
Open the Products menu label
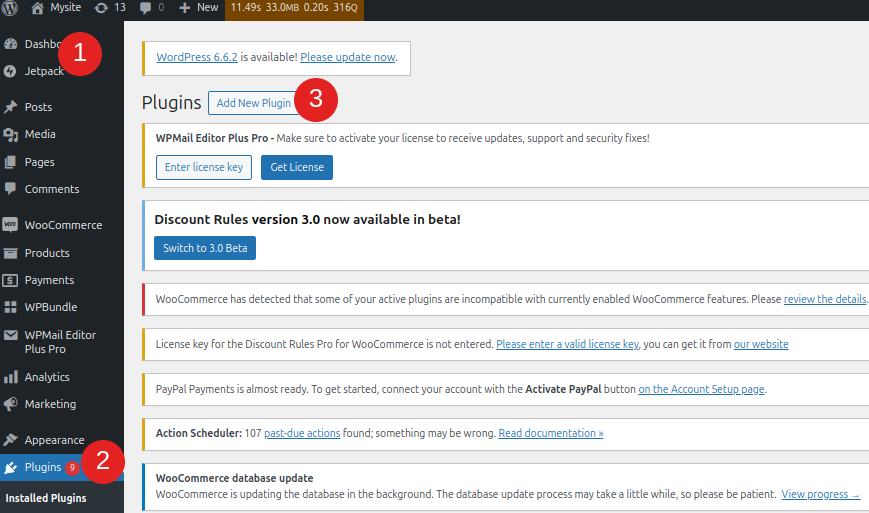coord(47,253)
